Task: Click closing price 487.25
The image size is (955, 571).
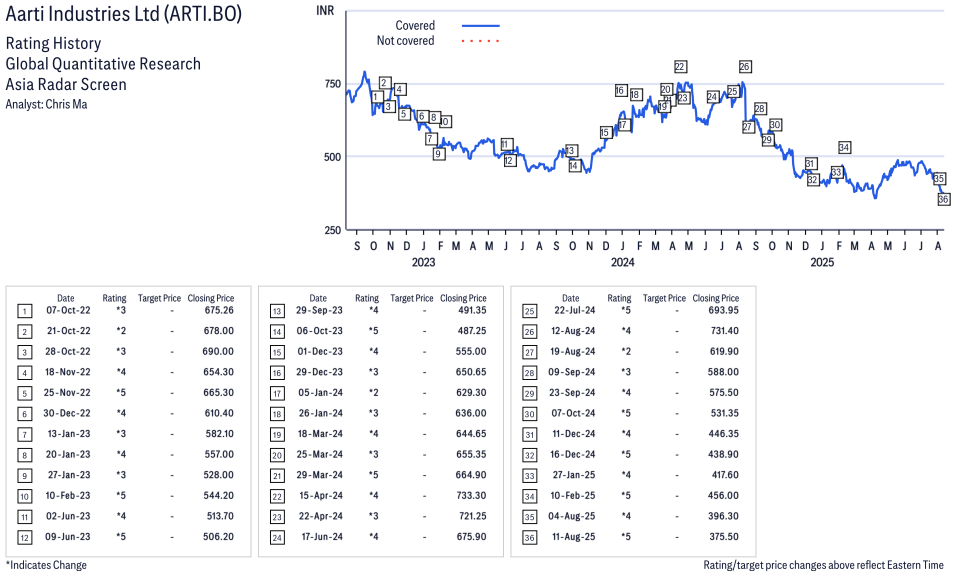Action: (471, 331)
